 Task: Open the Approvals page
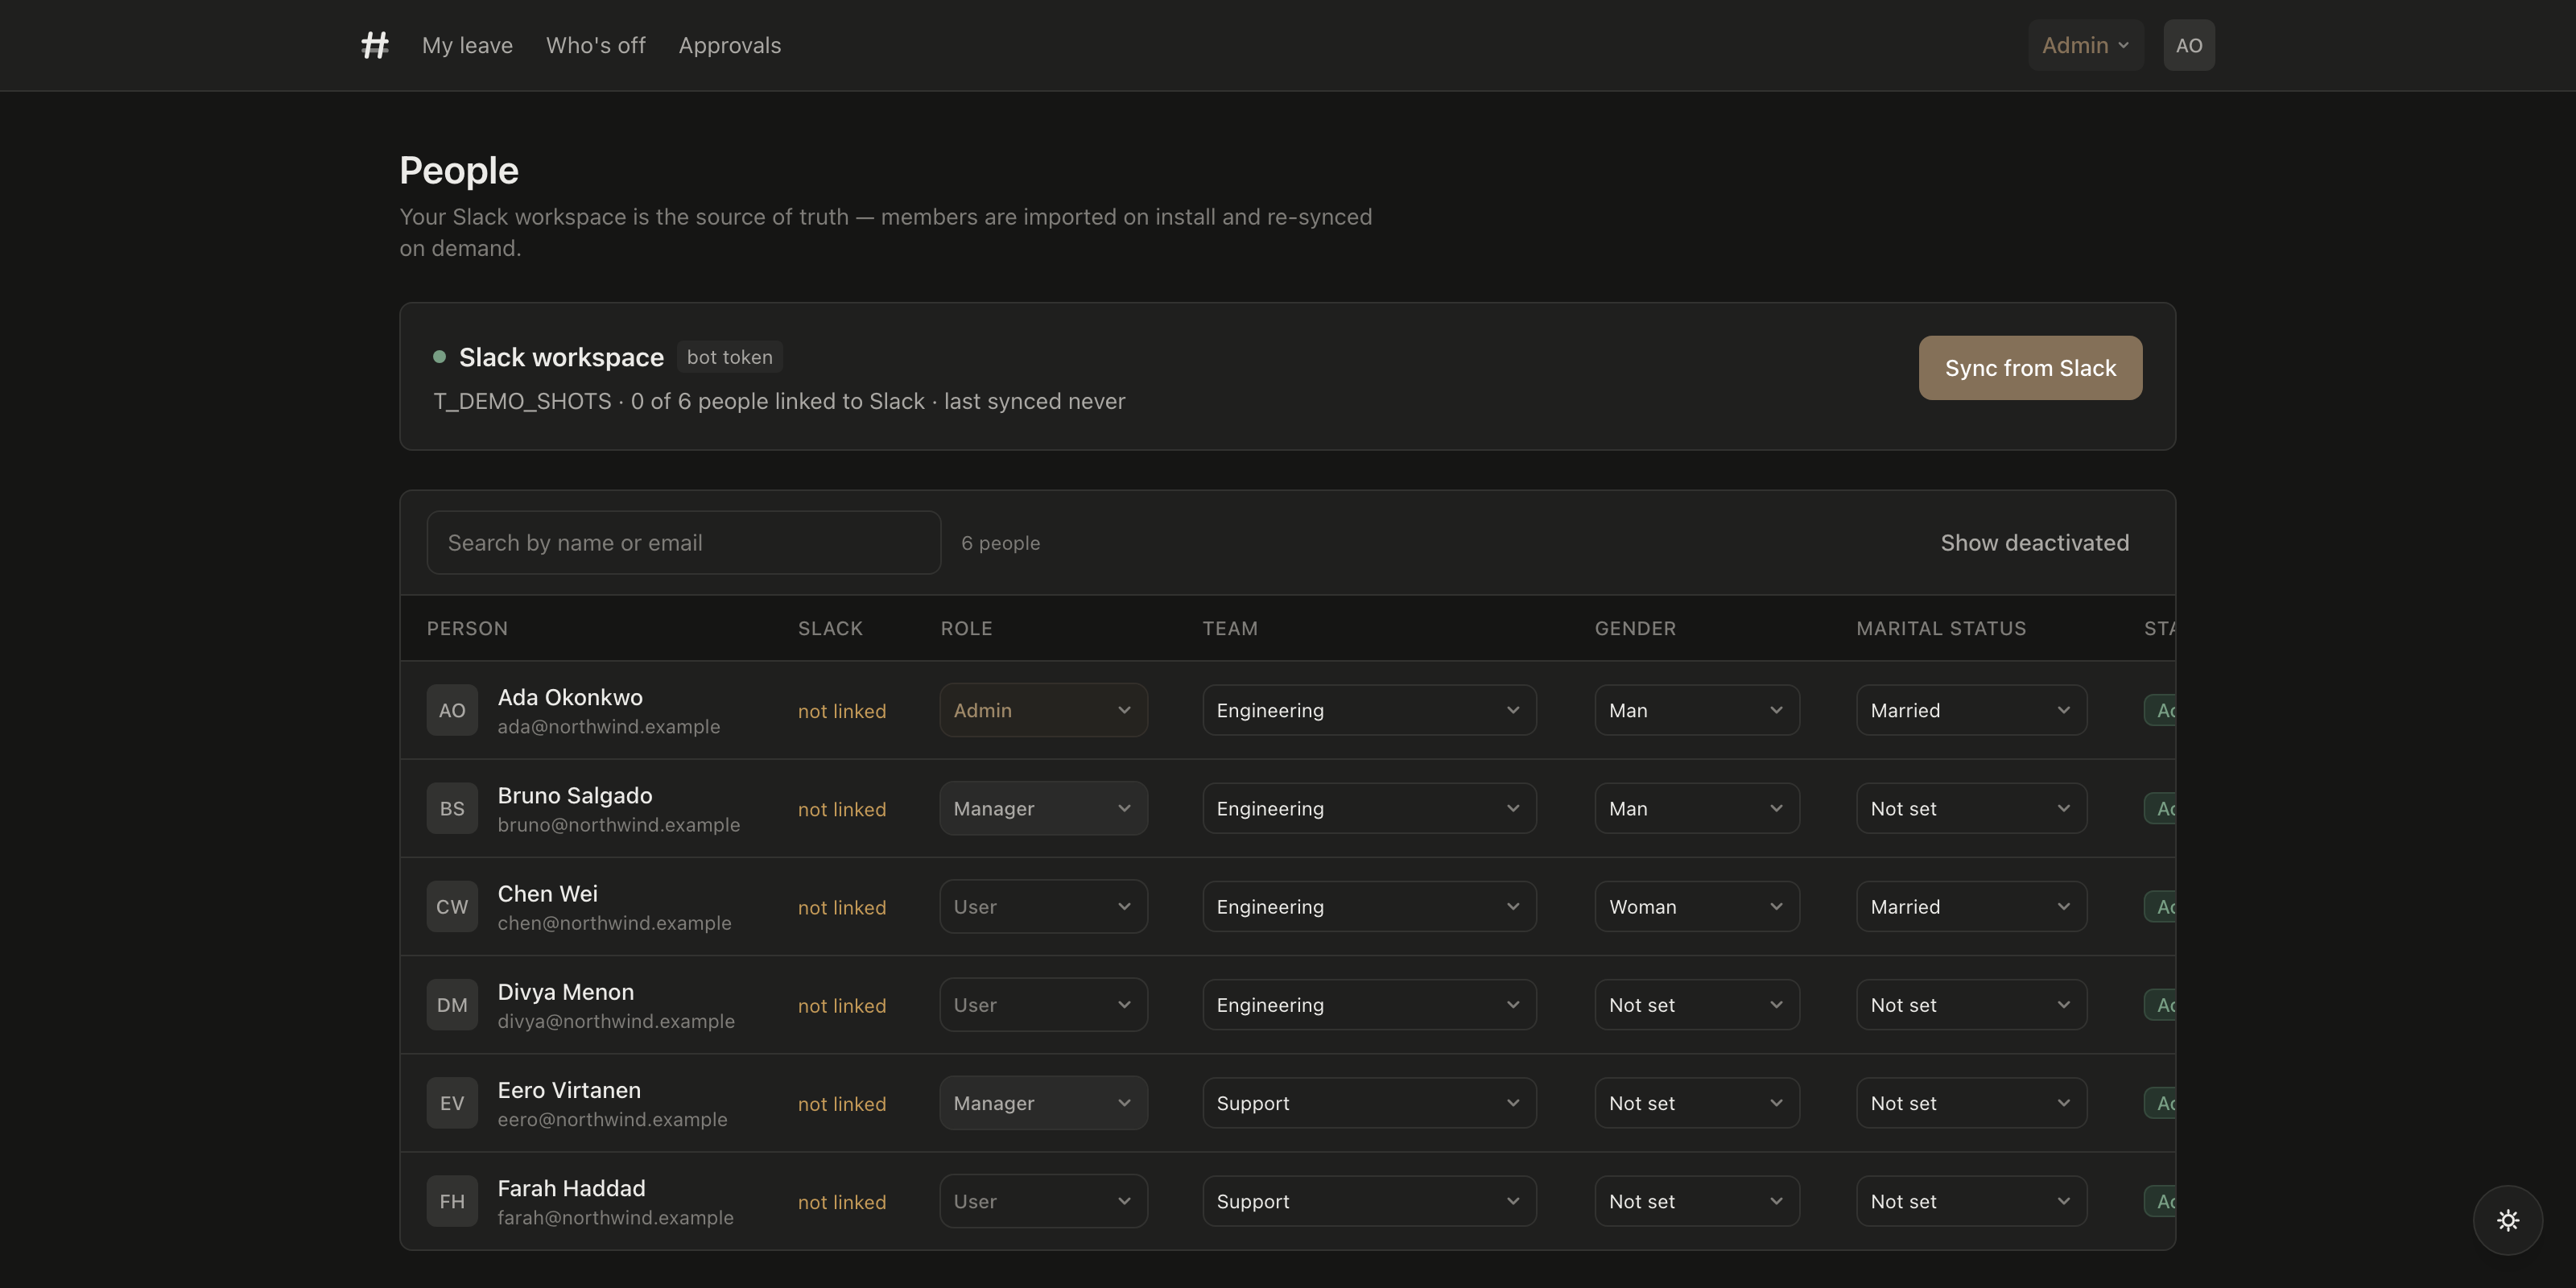pos(730,45)
